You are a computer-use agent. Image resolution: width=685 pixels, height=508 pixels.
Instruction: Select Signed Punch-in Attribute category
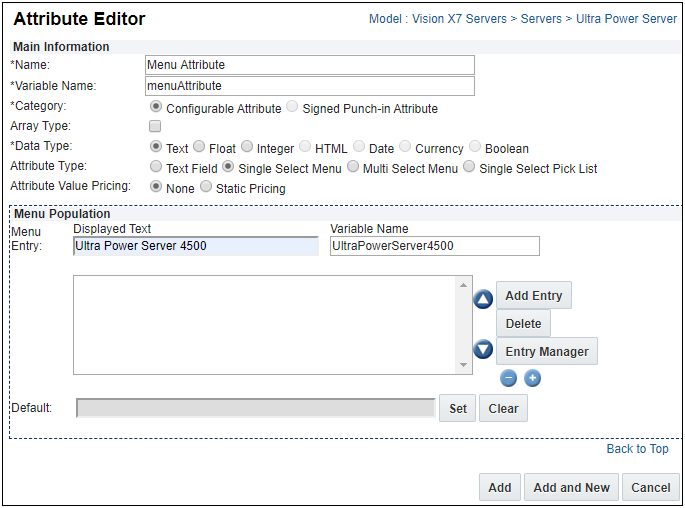pyautogui.click(x=292, y=107)
